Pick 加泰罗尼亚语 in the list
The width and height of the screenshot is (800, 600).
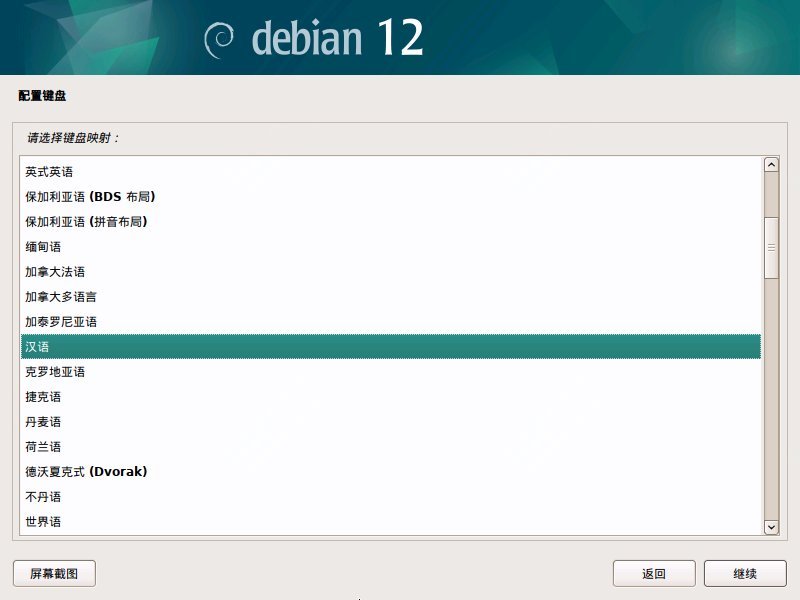(61, 322)
